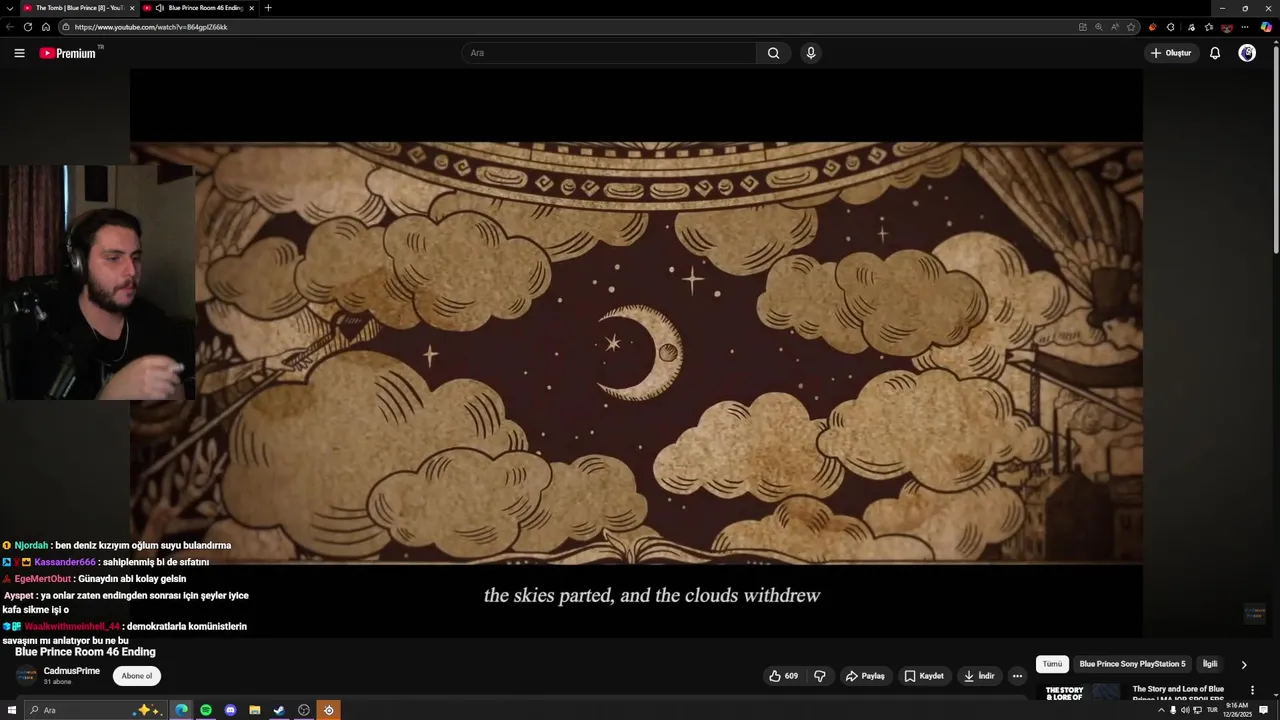This screenshot has height=720, width=1280.
Task: Show hidden system tray icons chevron
Action: (1161, 710)
